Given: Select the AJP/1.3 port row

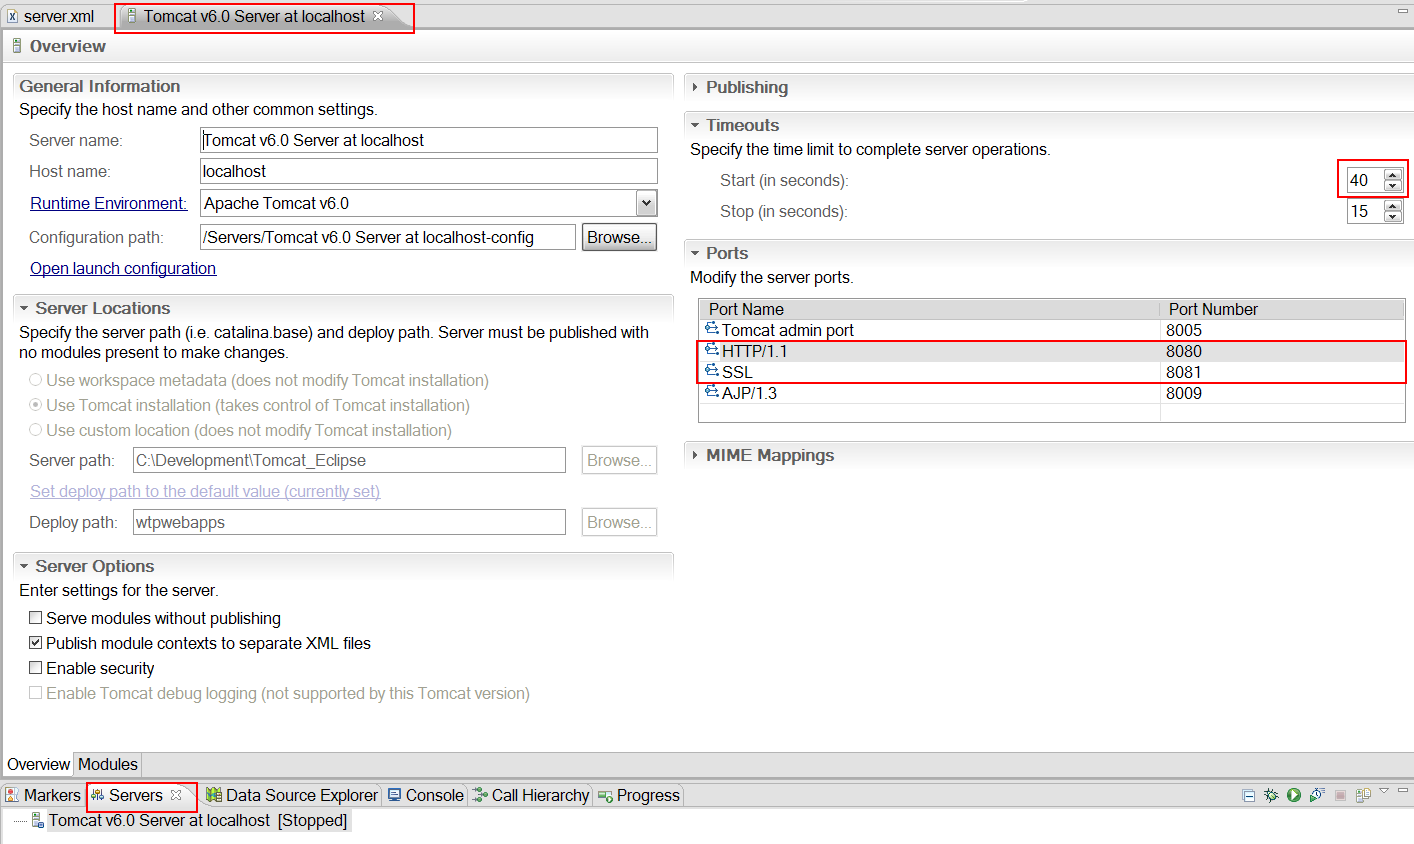Looking at the screenshot, I should 1052,393.
